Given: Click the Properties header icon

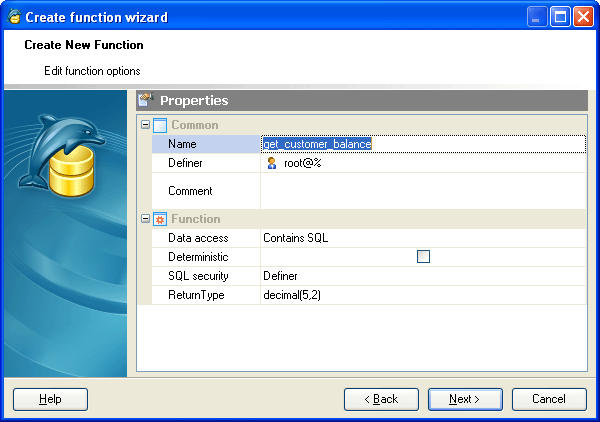Looking at the screenshot, I should (x=146, y=100).
